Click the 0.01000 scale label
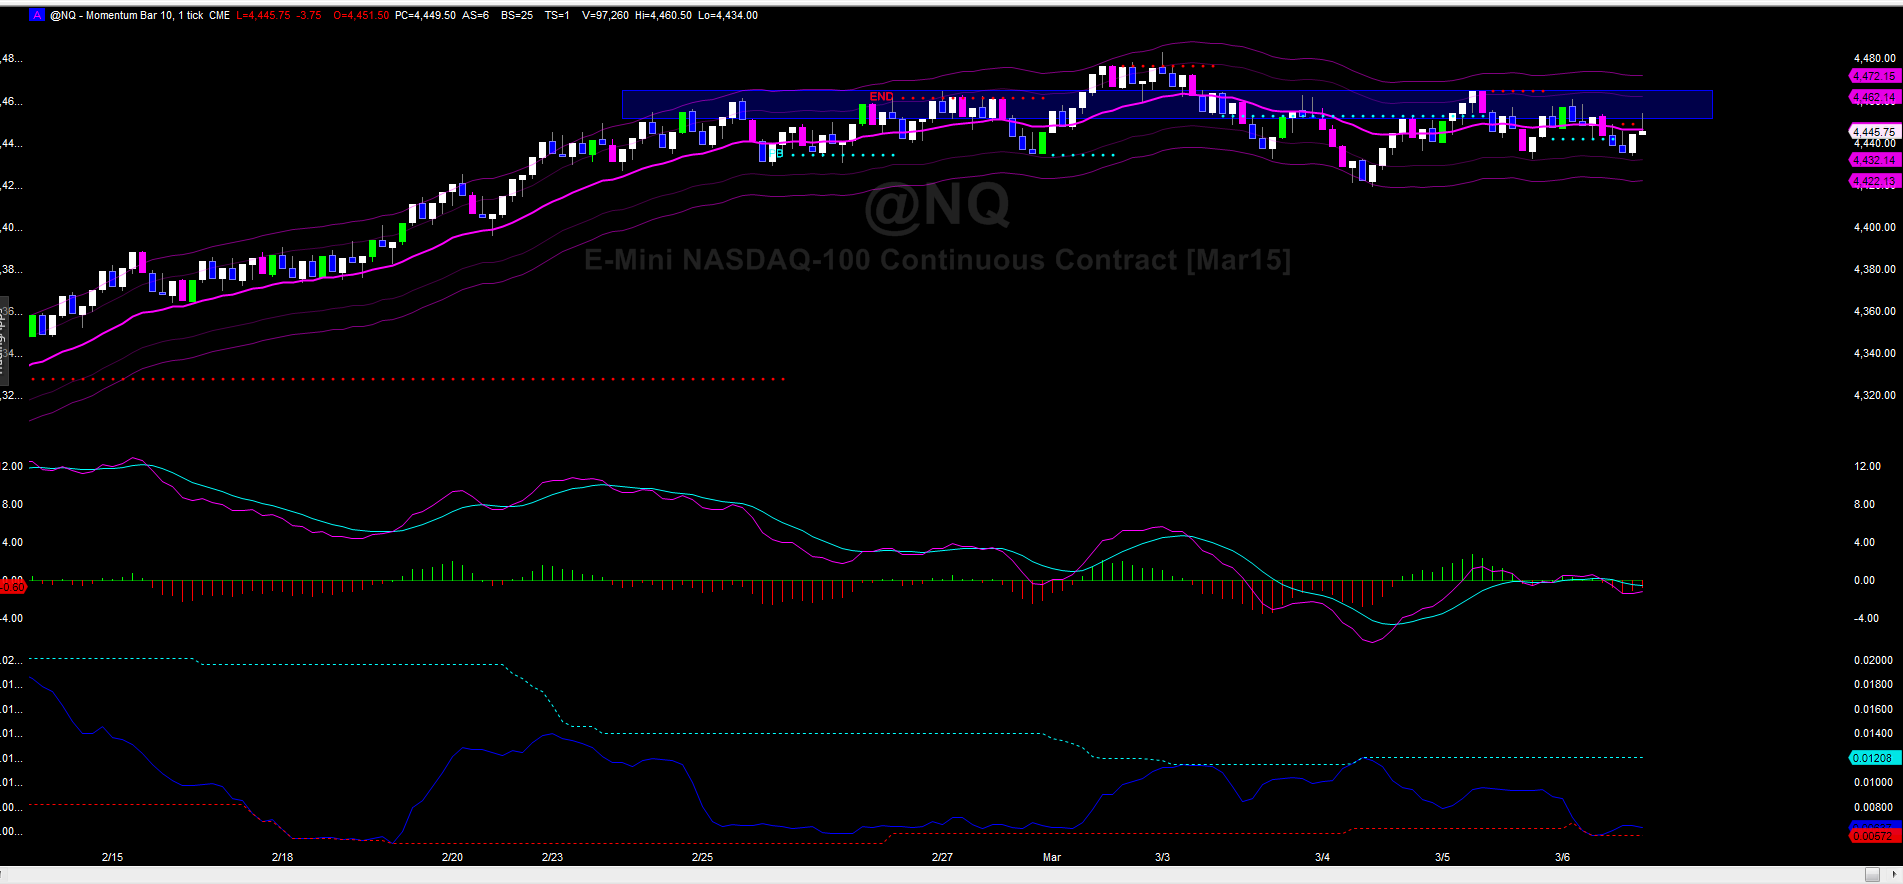Screen dimensions: 1903x884 tap(1873, 782)
